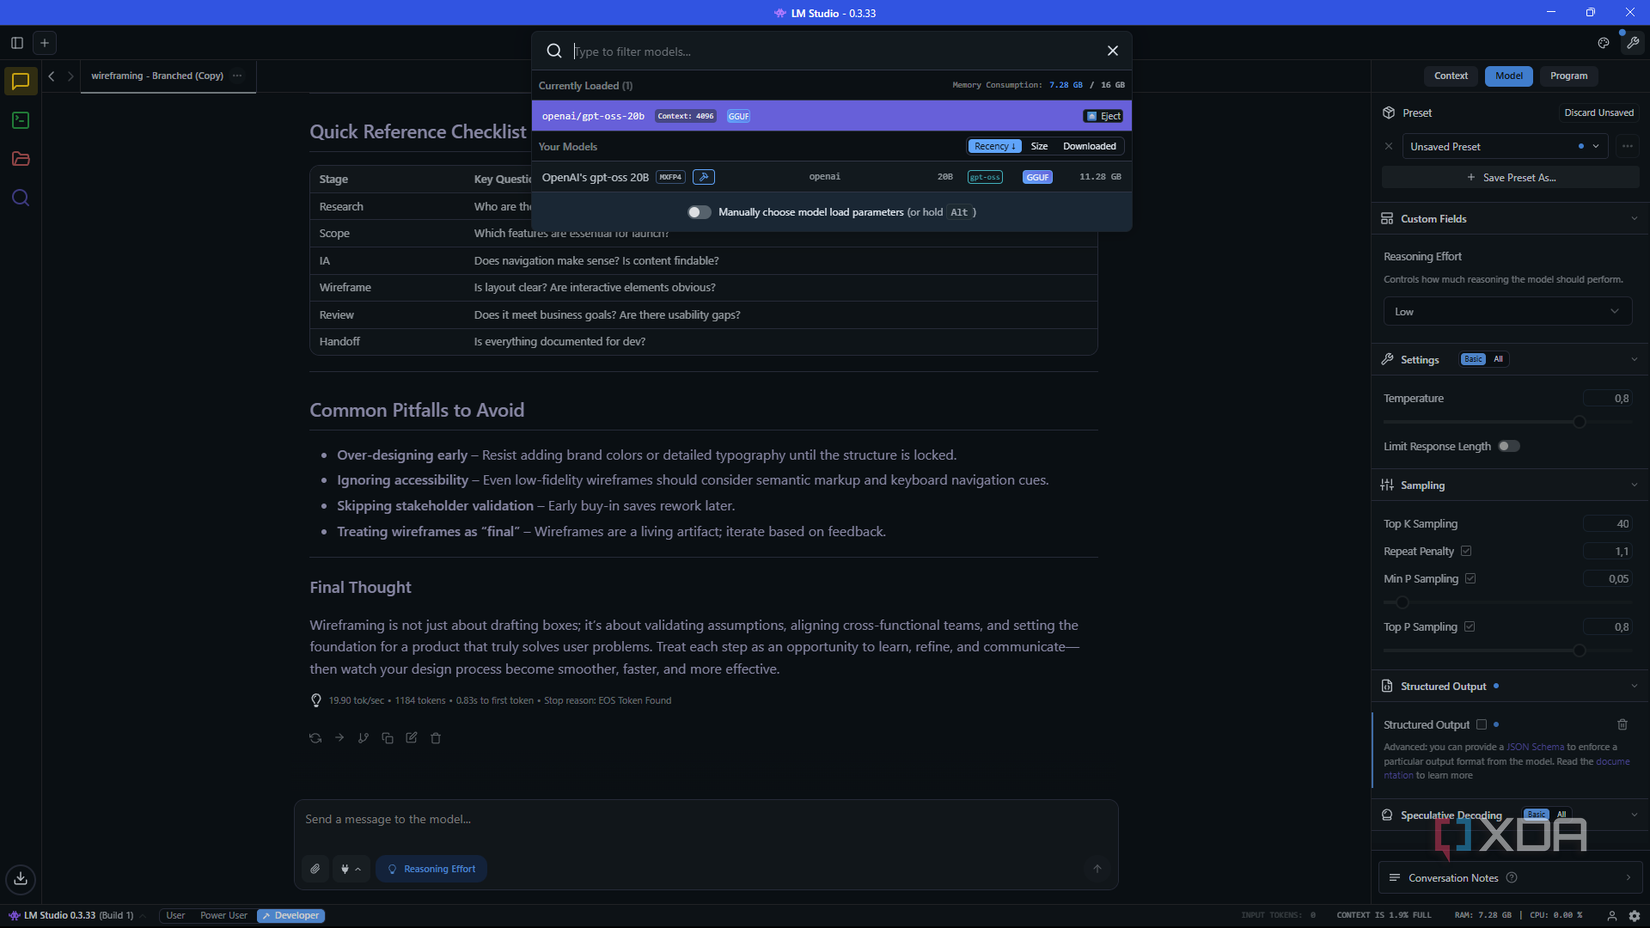The image size is (1650, 928).
Task: Click Discard Unsaved preset button
Action: pos(1599,113)
